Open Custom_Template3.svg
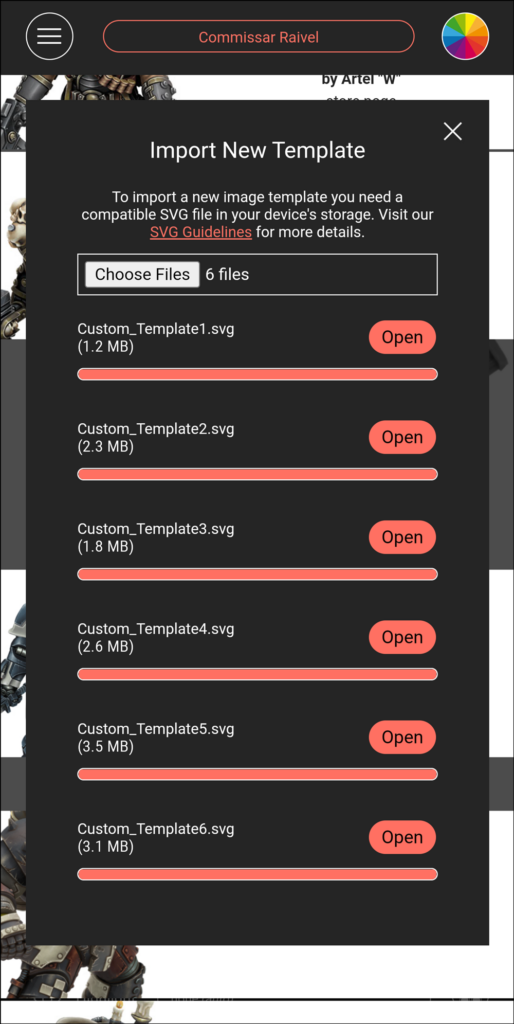514x1024 pixels. (x=402, y=537)
